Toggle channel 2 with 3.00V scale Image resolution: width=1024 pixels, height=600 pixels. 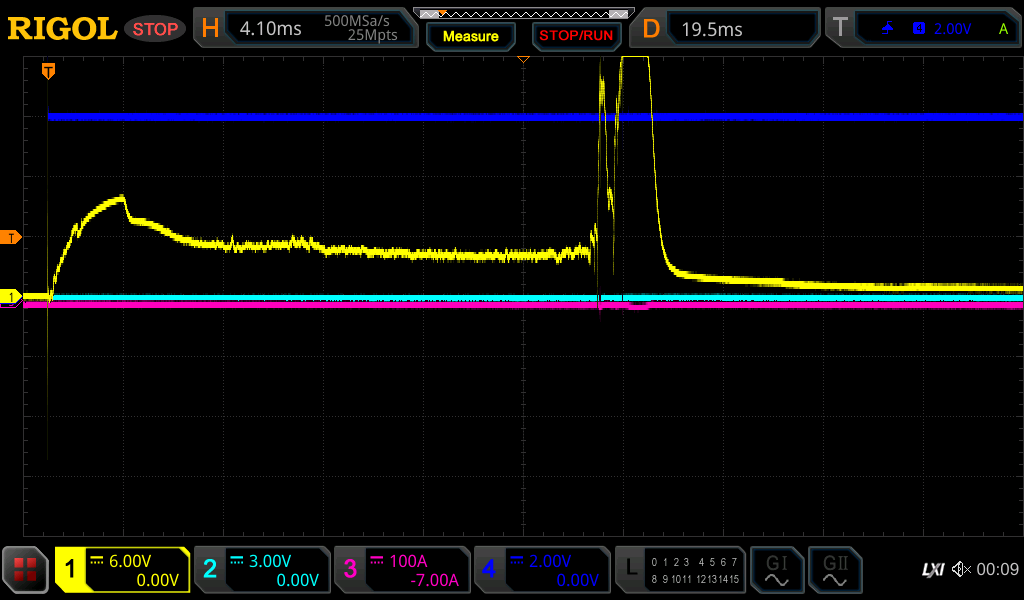point(262,570)
